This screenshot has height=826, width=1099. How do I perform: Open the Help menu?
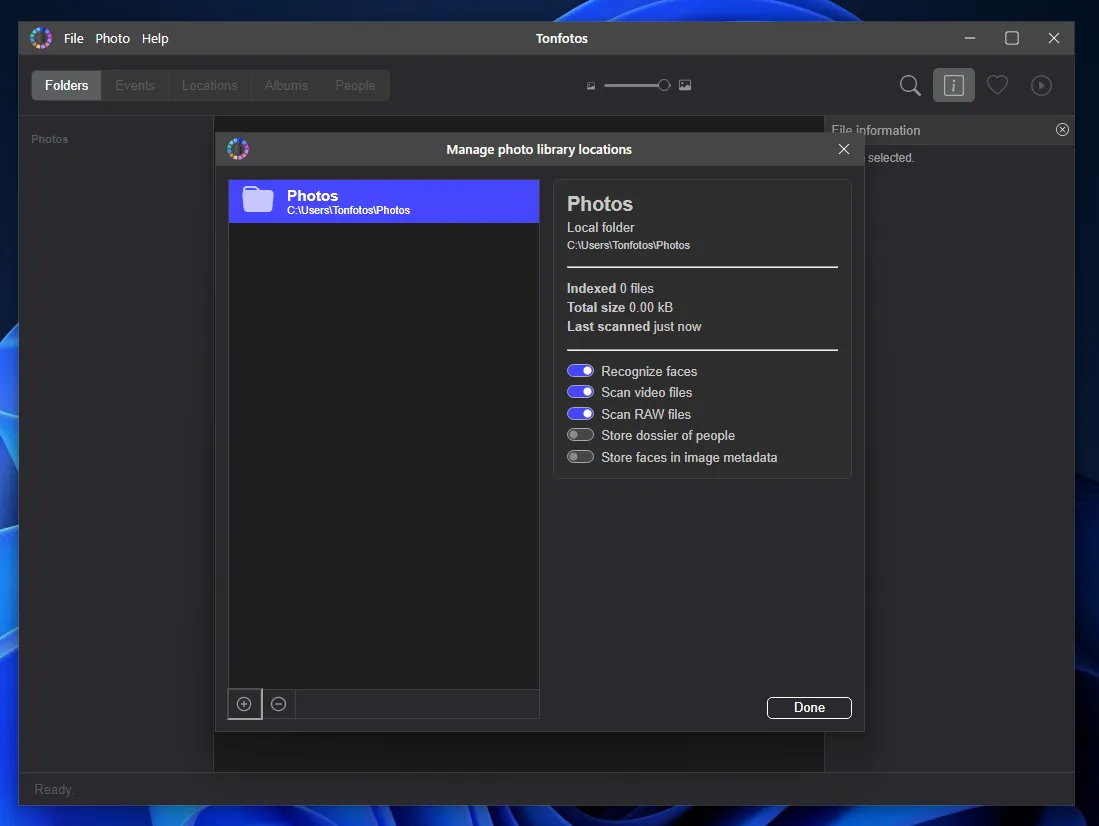pyautogui.click(x=155, y=39)
